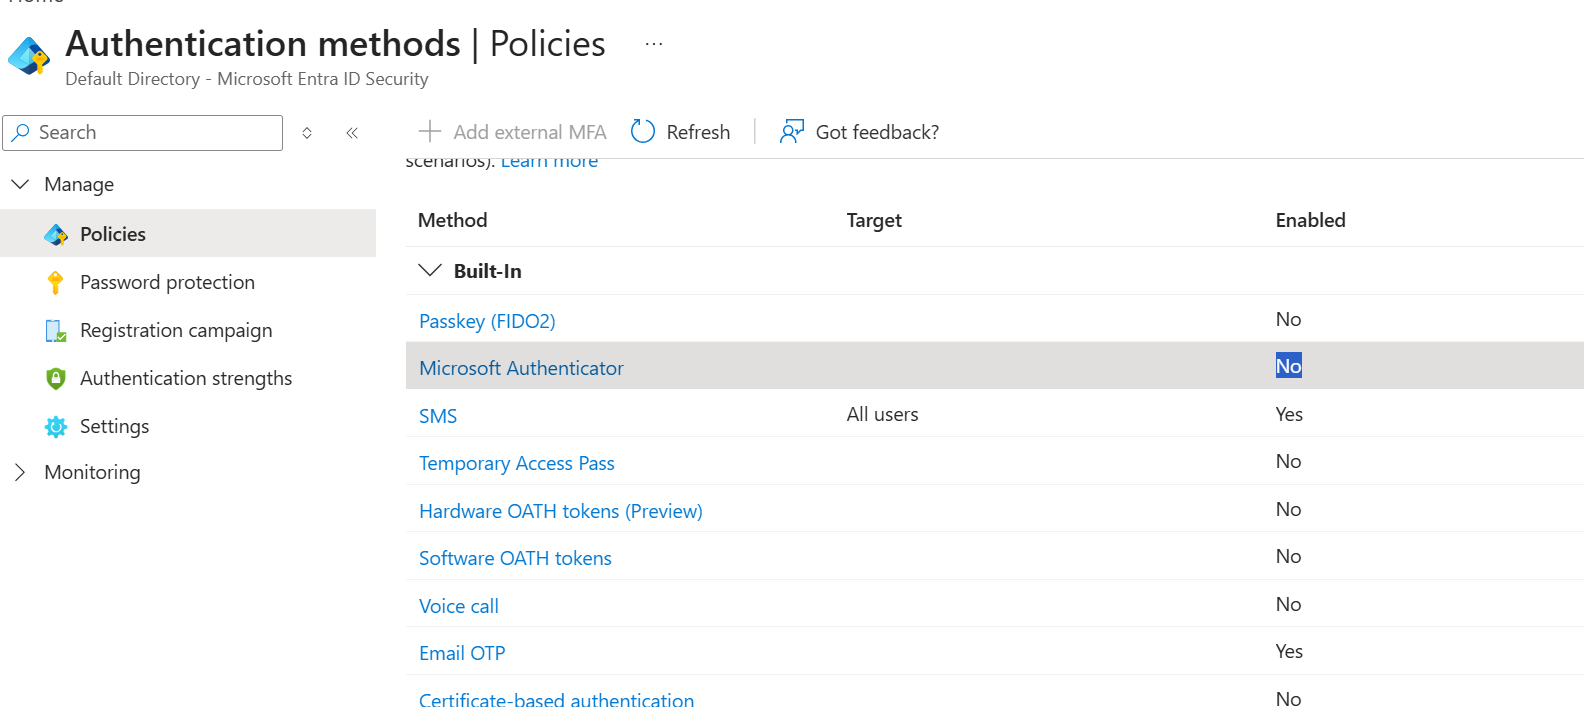Click the Refresh button label

pos(698,132)
